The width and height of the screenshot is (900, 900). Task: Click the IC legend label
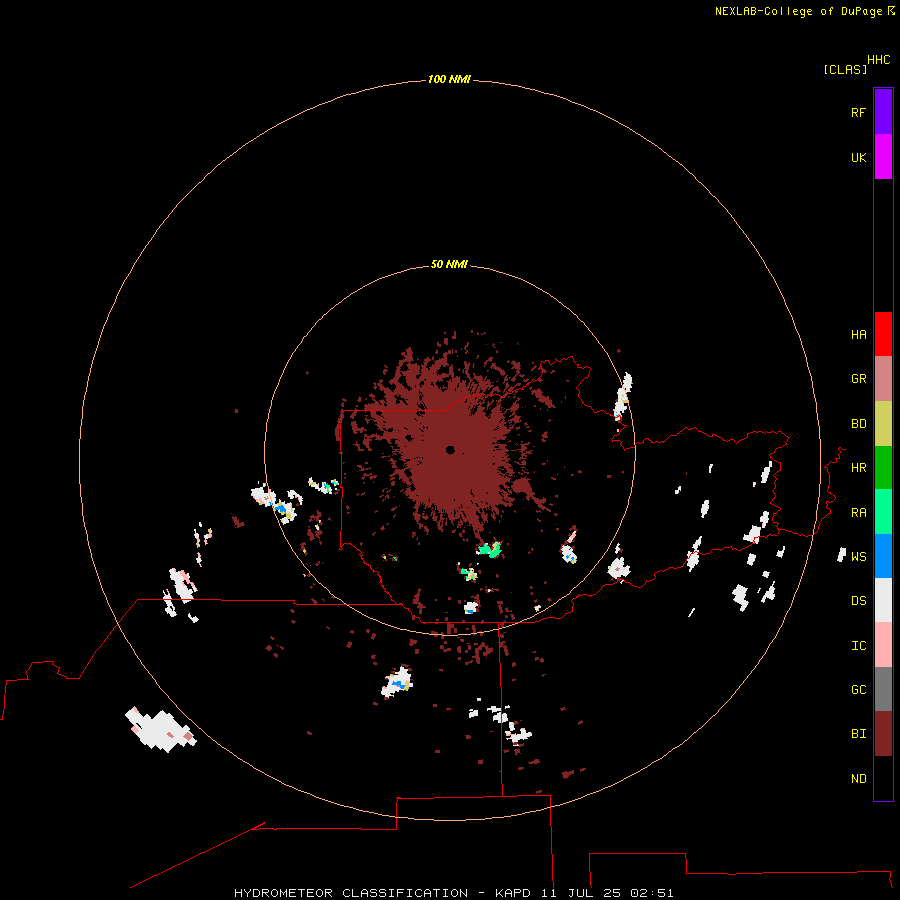point(858,646)
